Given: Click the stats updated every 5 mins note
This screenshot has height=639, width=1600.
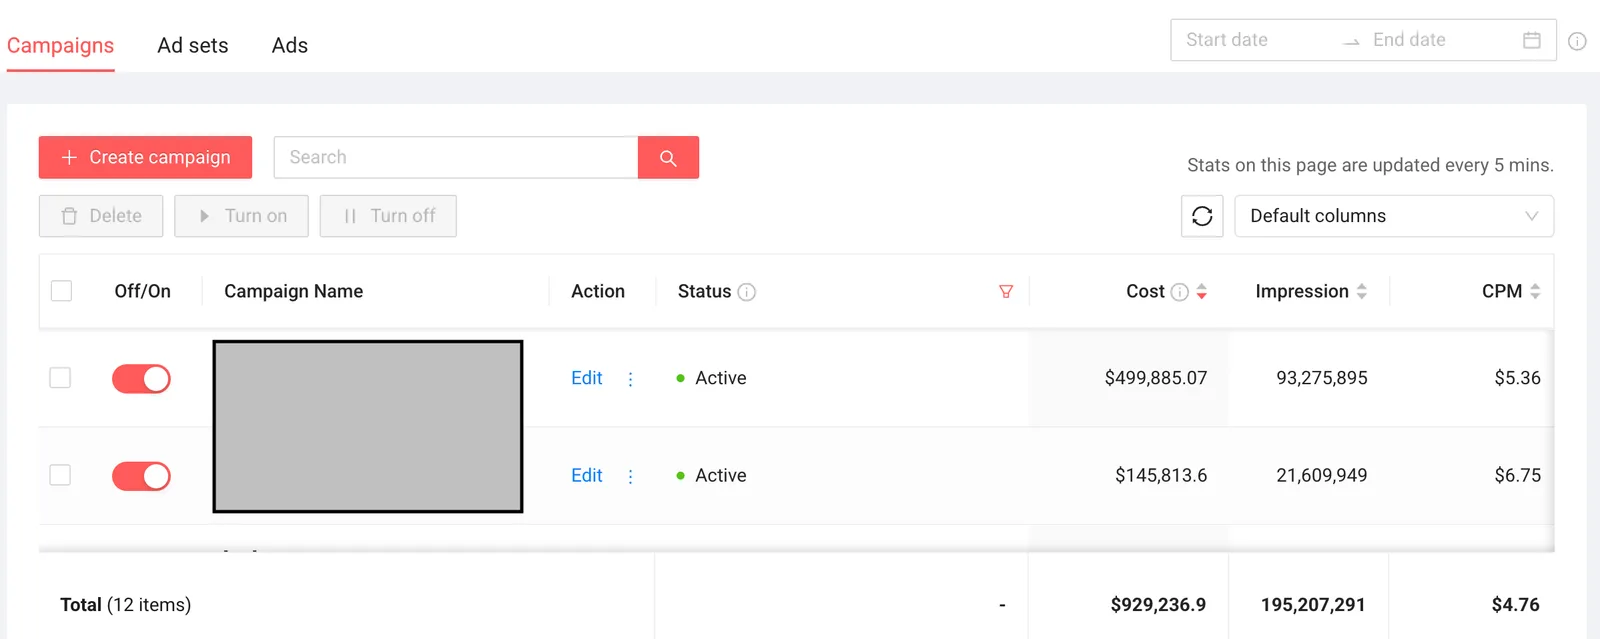Looking at the screenshot, I should coord(1370,165).
